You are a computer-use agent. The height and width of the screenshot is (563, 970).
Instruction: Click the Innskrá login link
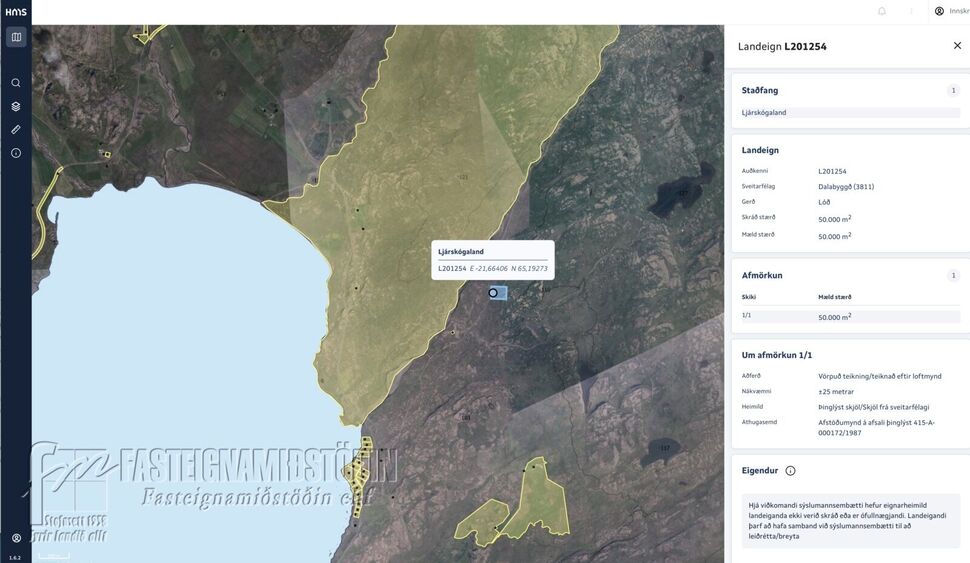[952, 11]
